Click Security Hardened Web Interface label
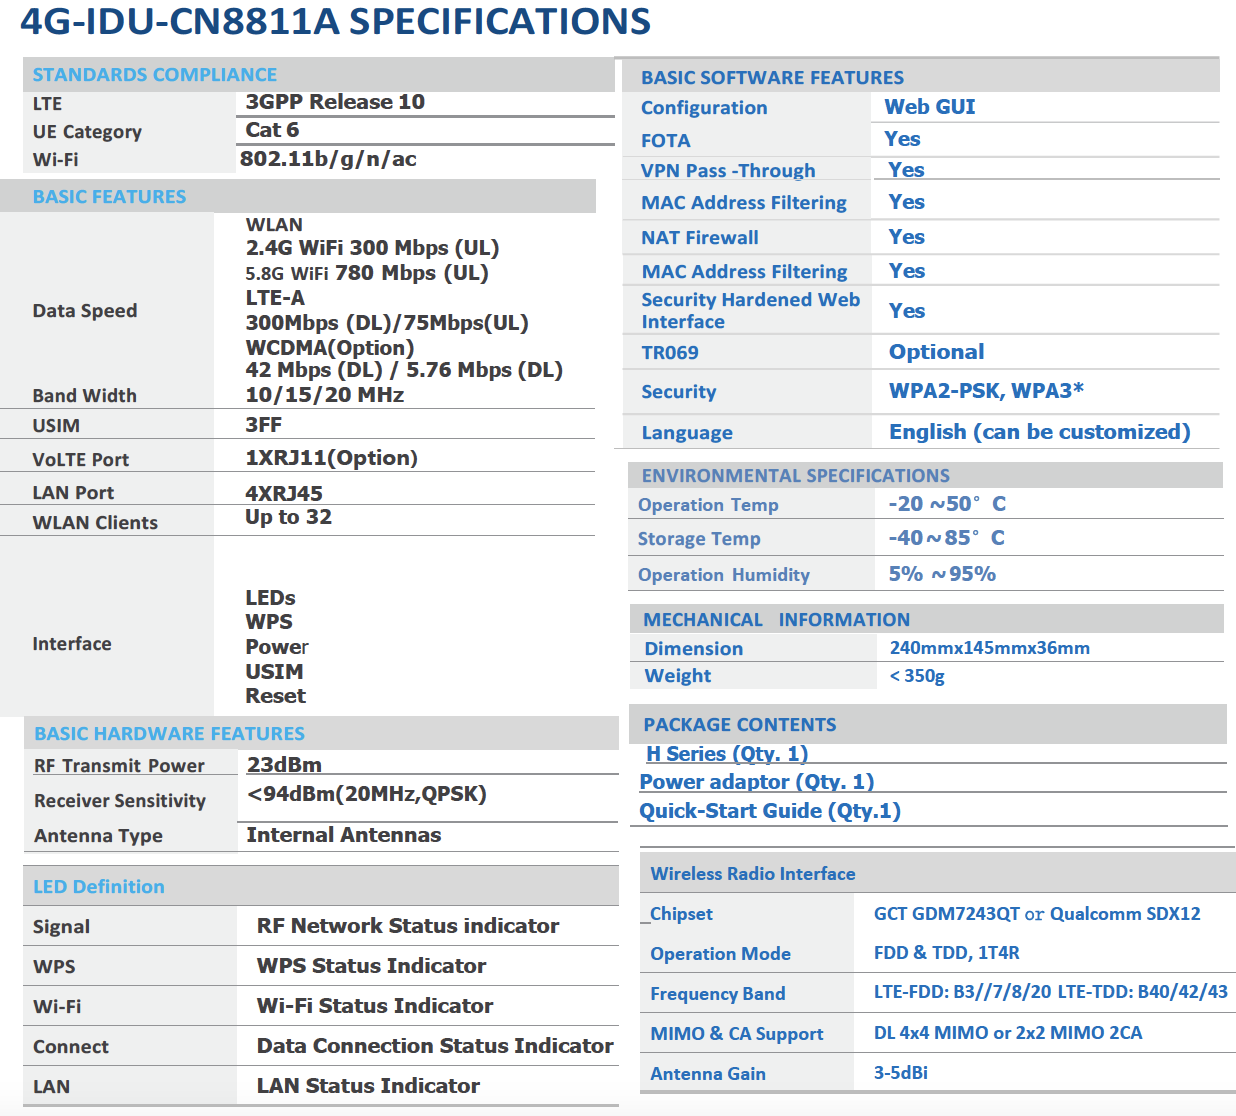 click(751, 311)
